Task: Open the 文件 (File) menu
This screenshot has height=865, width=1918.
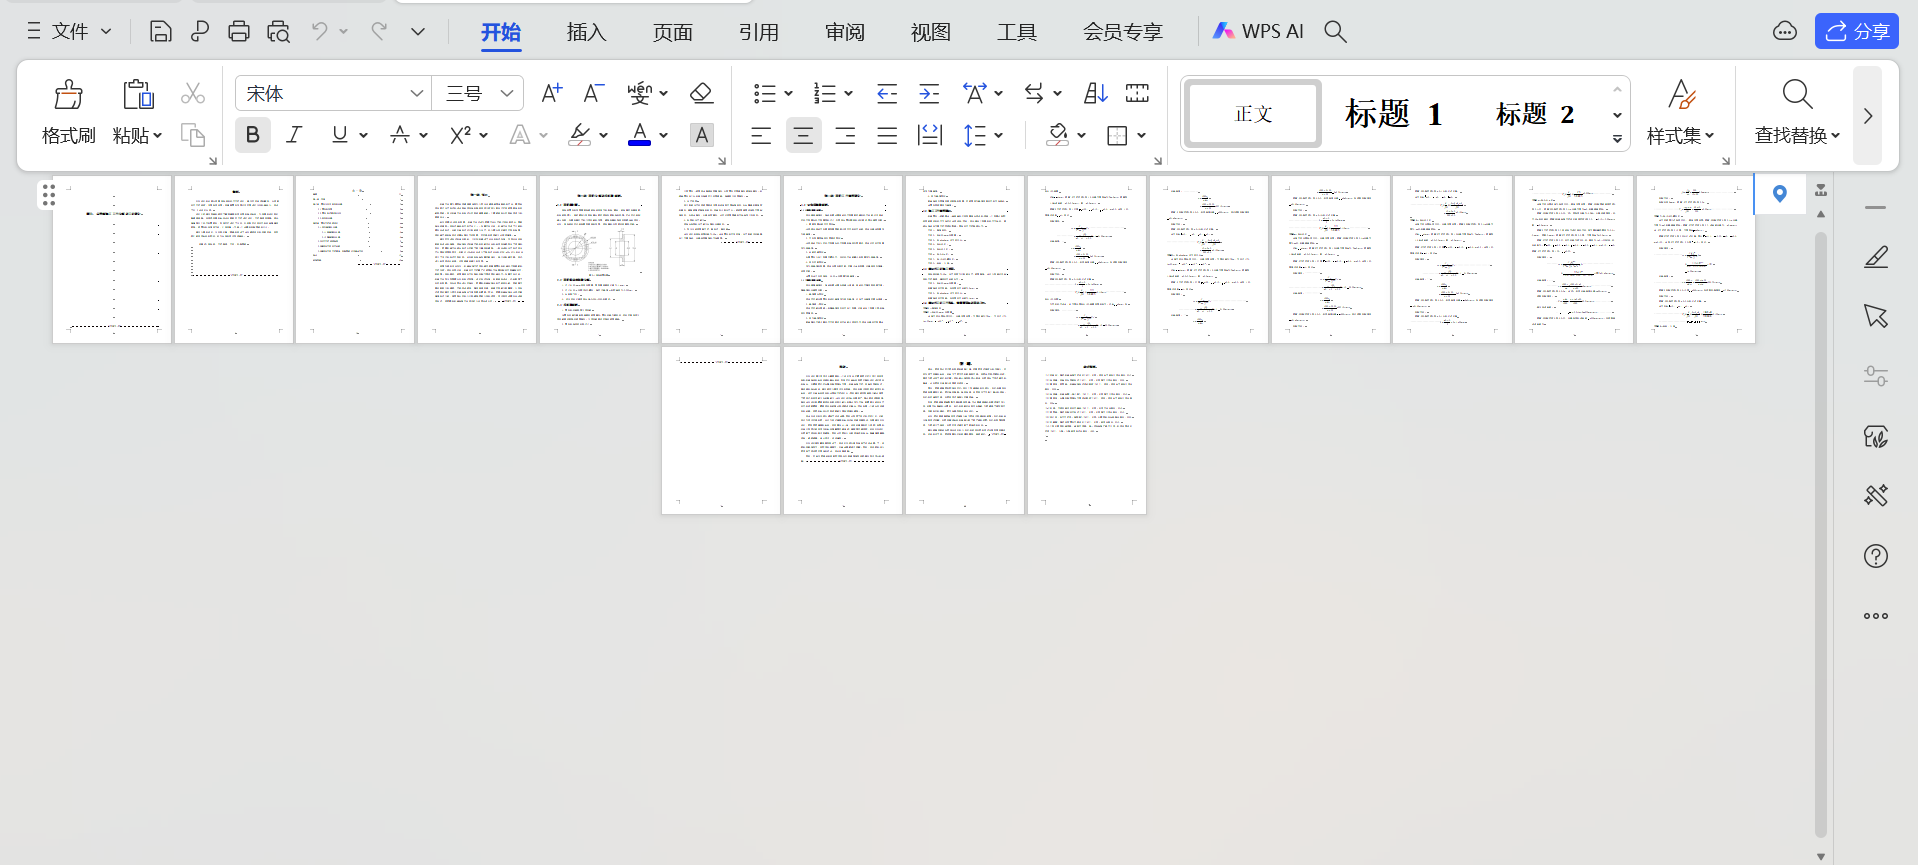Action: (x=69, y=32)
